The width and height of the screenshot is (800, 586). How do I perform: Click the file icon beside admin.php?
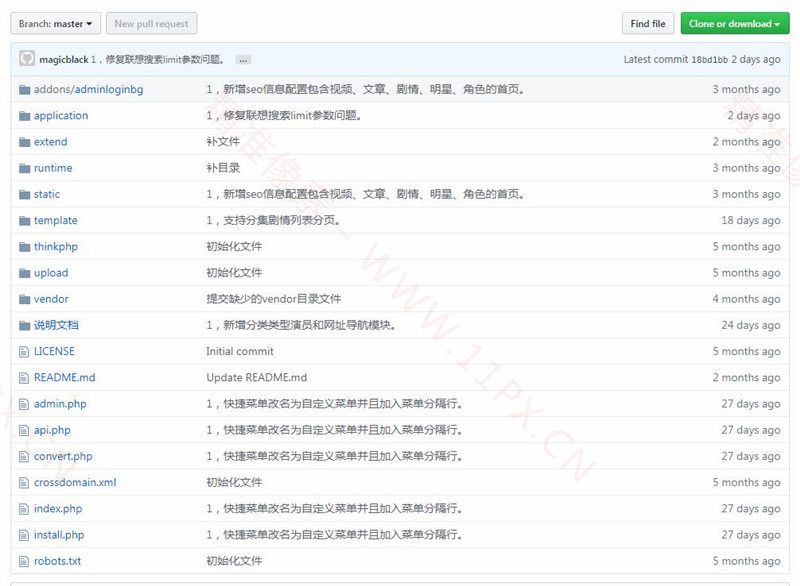point(24,404)
